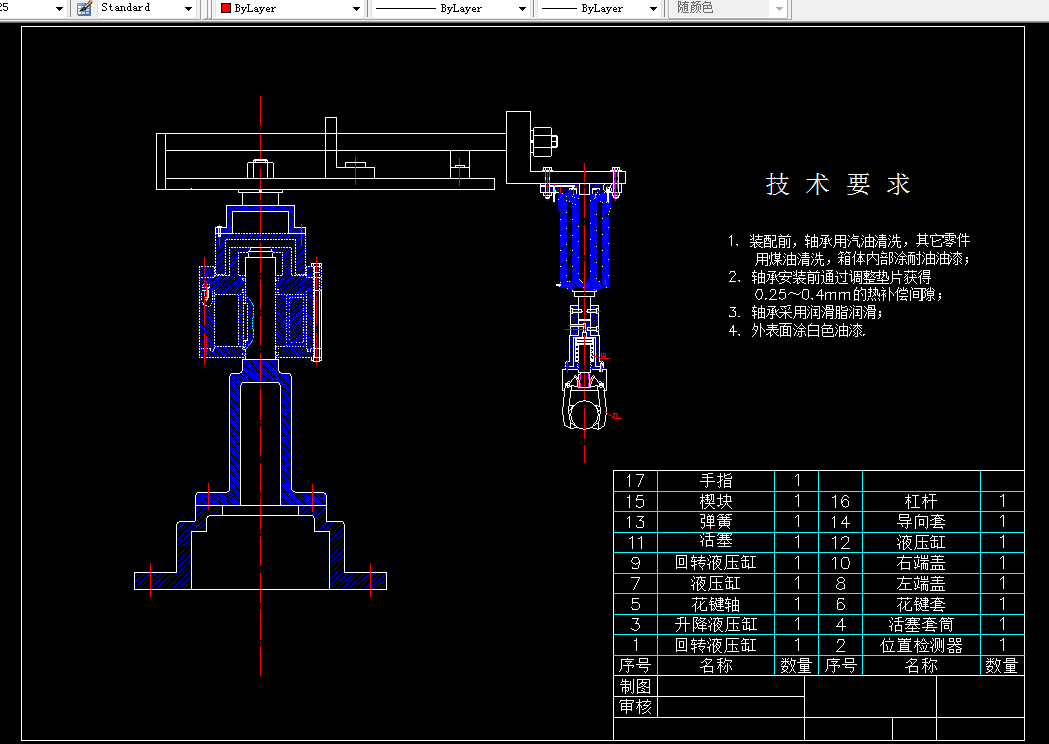Select the 手指 cell in row 17

716,480
